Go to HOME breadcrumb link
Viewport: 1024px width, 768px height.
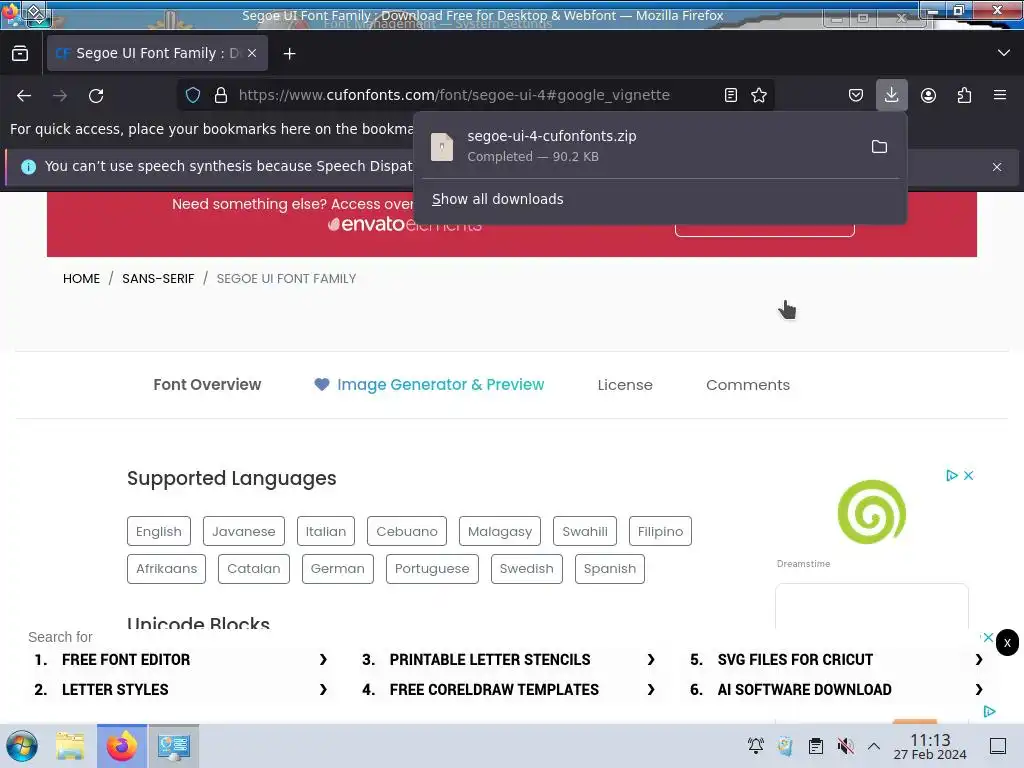pos(81,279)
